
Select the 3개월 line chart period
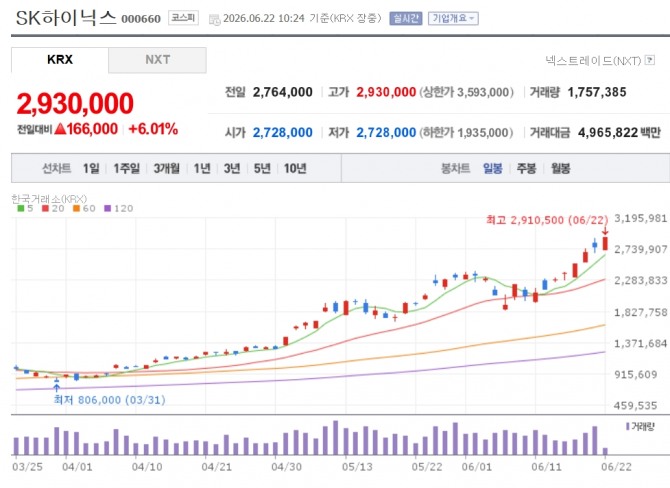click(167, 168)
